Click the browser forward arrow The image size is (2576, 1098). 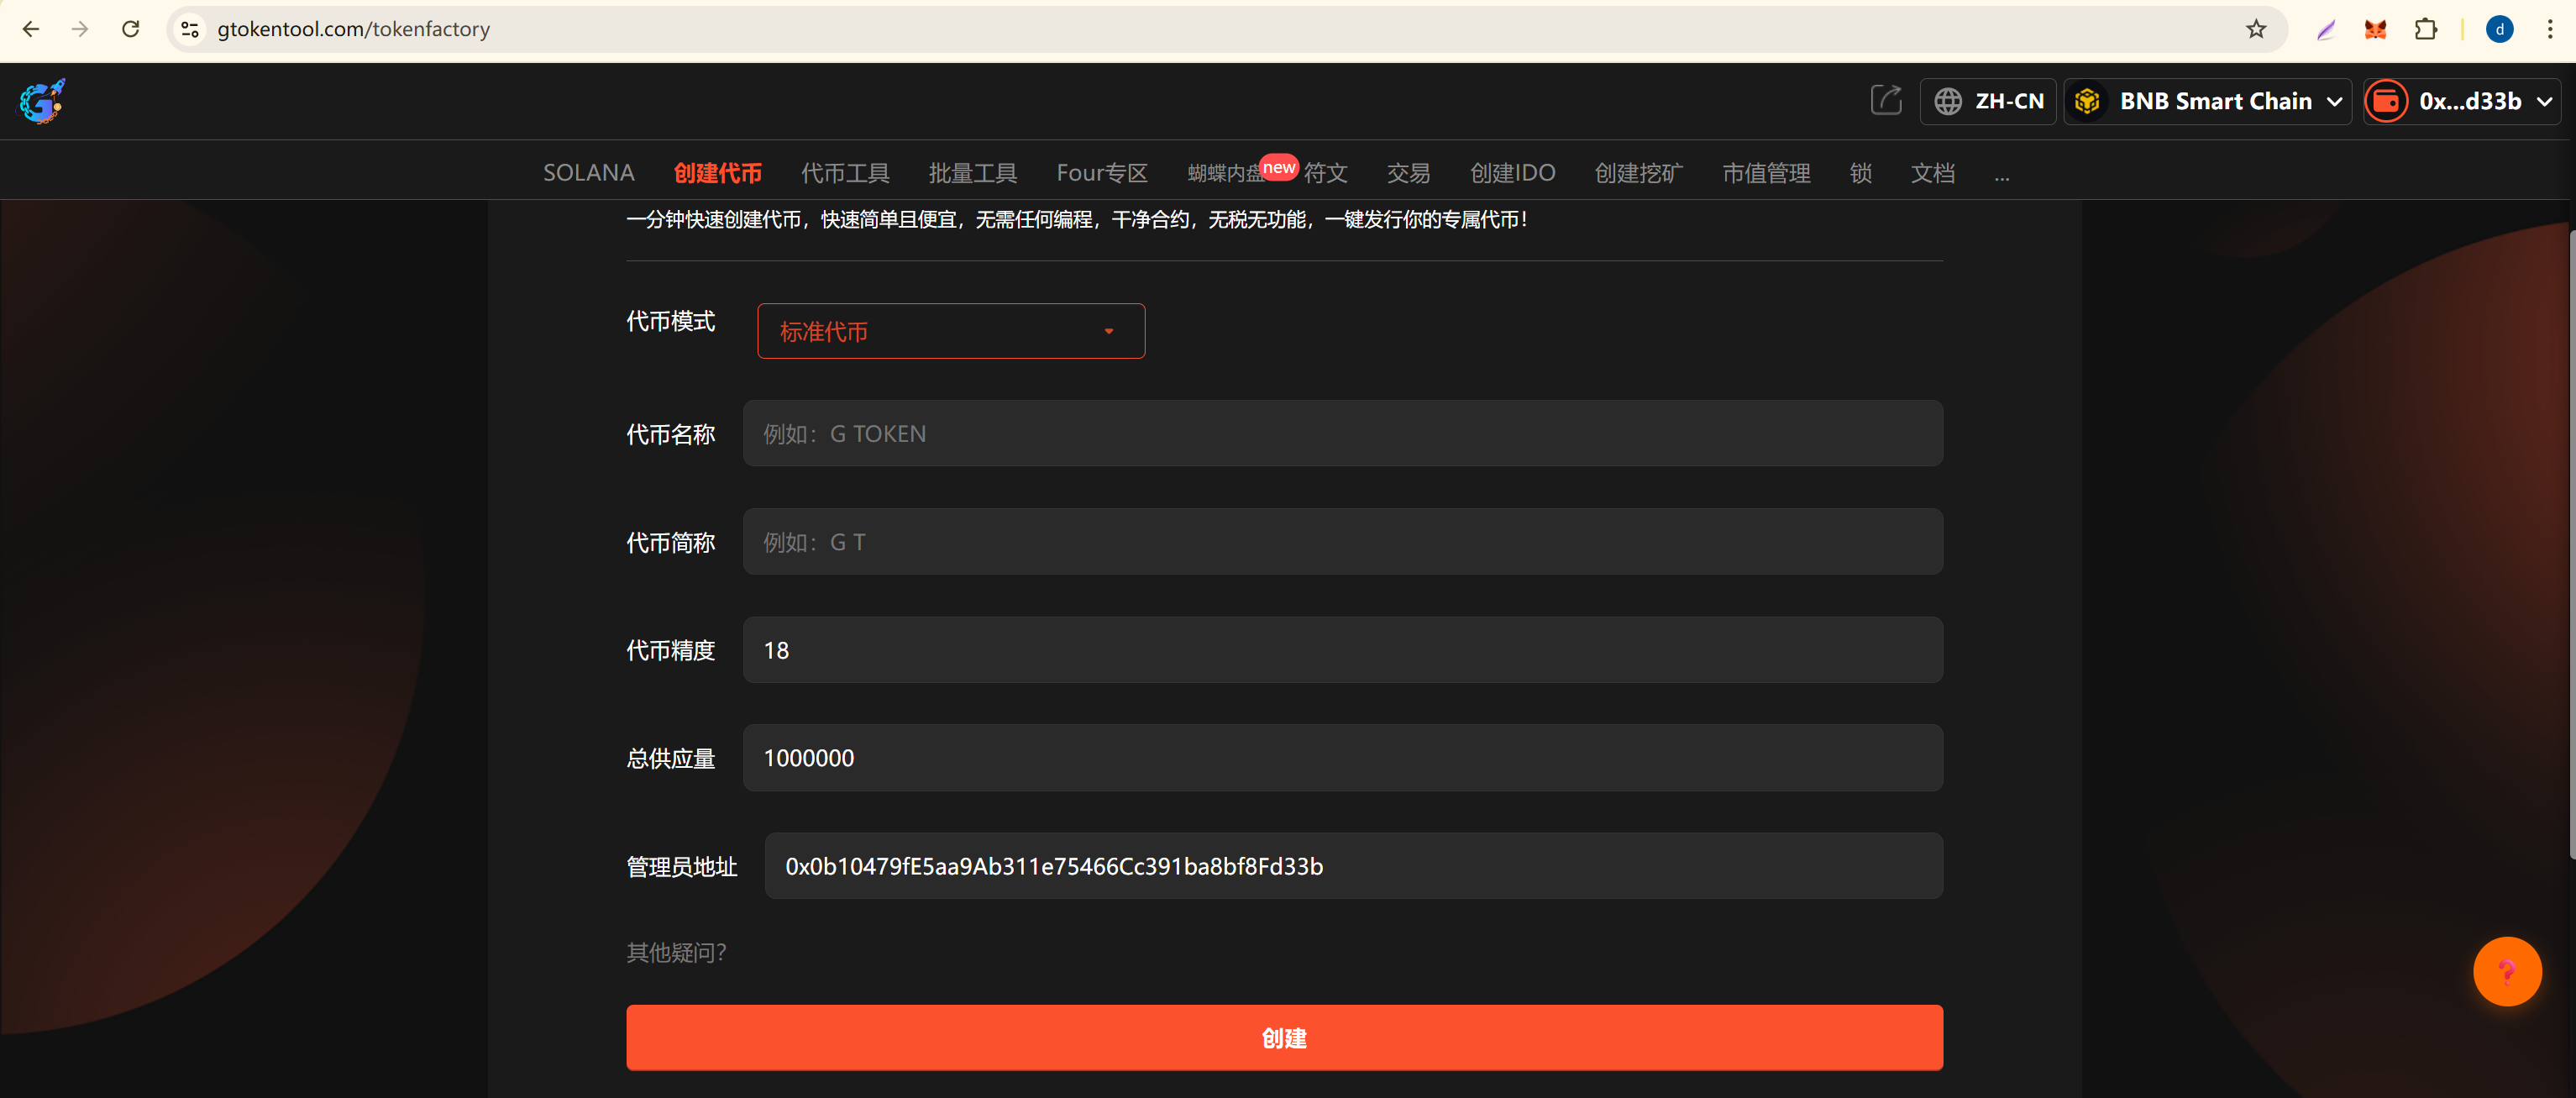(80, 29)
